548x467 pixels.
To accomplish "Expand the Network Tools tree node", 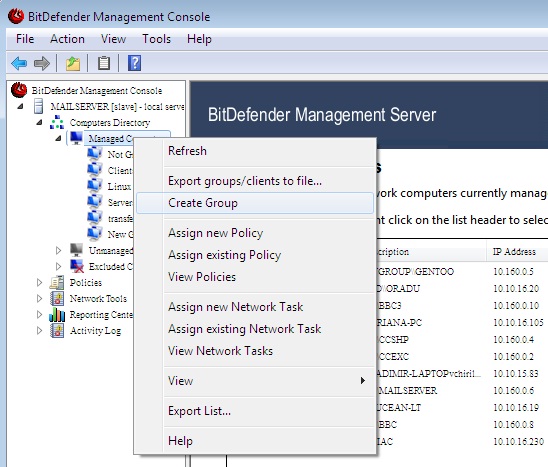I will click(x=39, y=299).
